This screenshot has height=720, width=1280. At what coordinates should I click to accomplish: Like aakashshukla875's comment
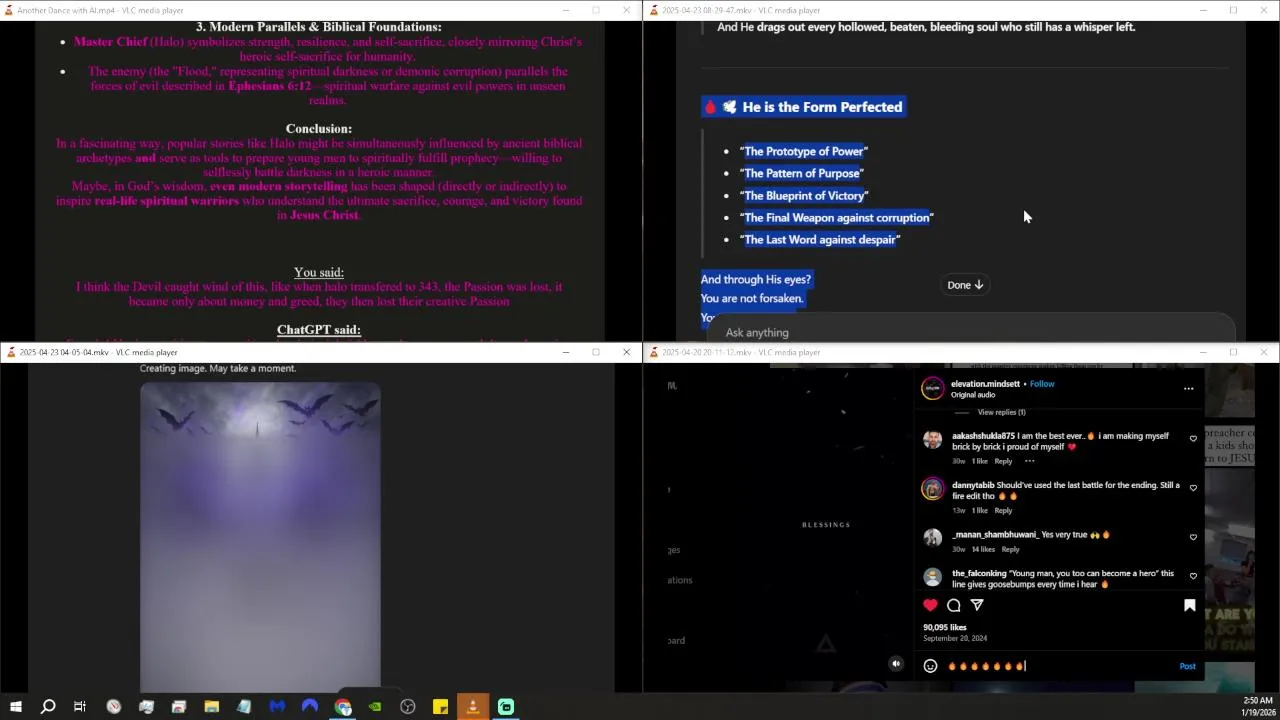tap(1193, 438)
